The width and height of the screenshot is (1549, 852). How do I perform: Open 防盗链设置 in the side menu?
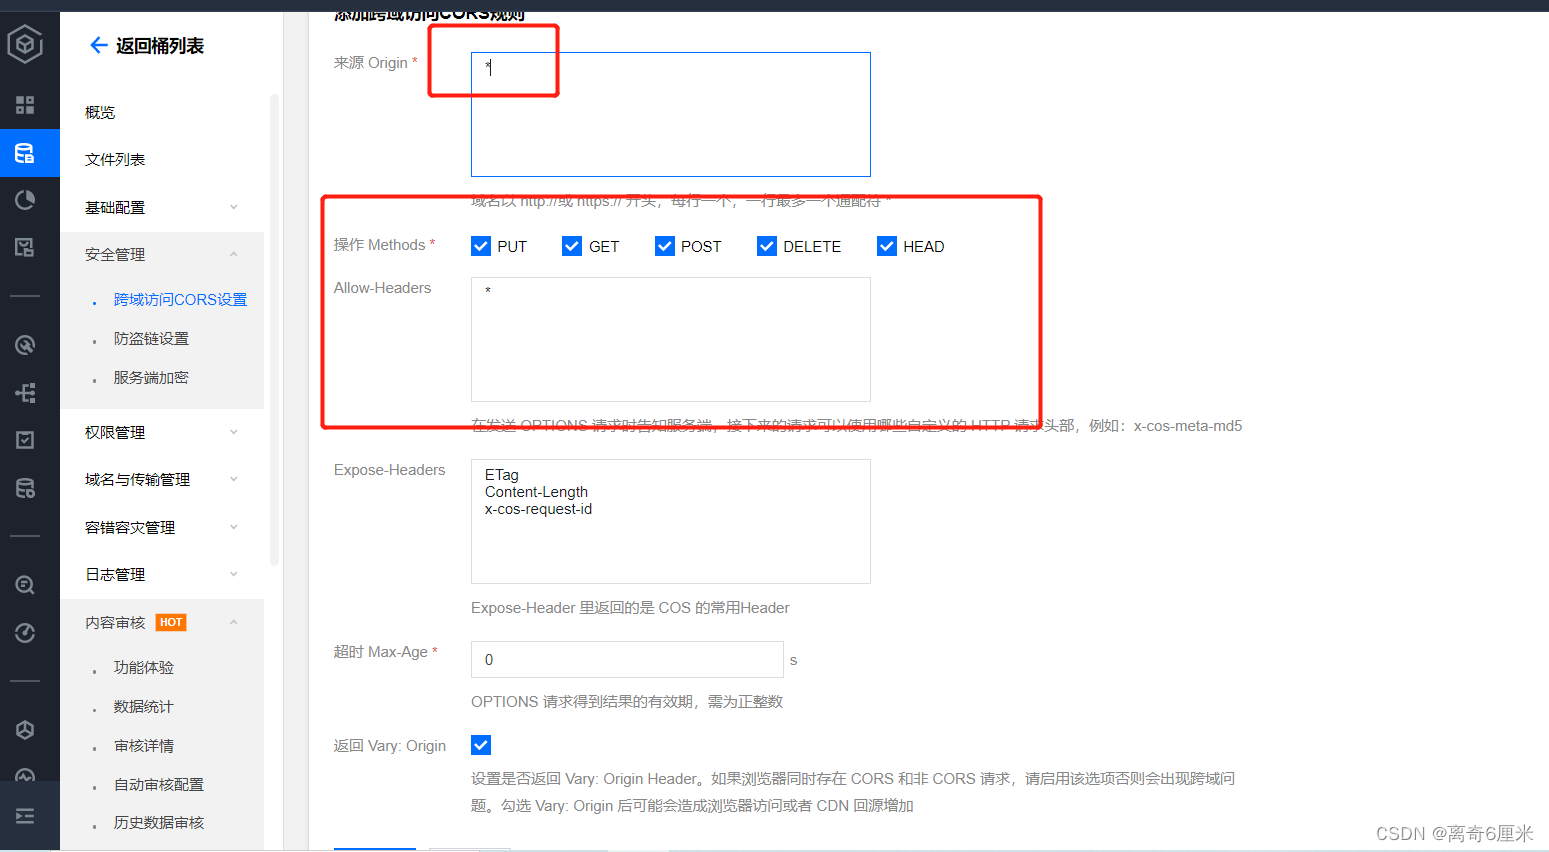[x=151, y=338]
